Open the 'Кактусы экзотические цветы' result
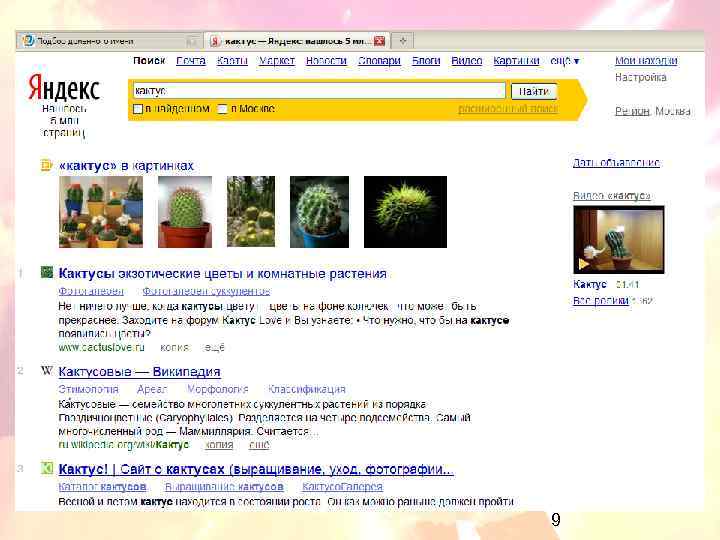Screen dimensions: 720x540 223,274
